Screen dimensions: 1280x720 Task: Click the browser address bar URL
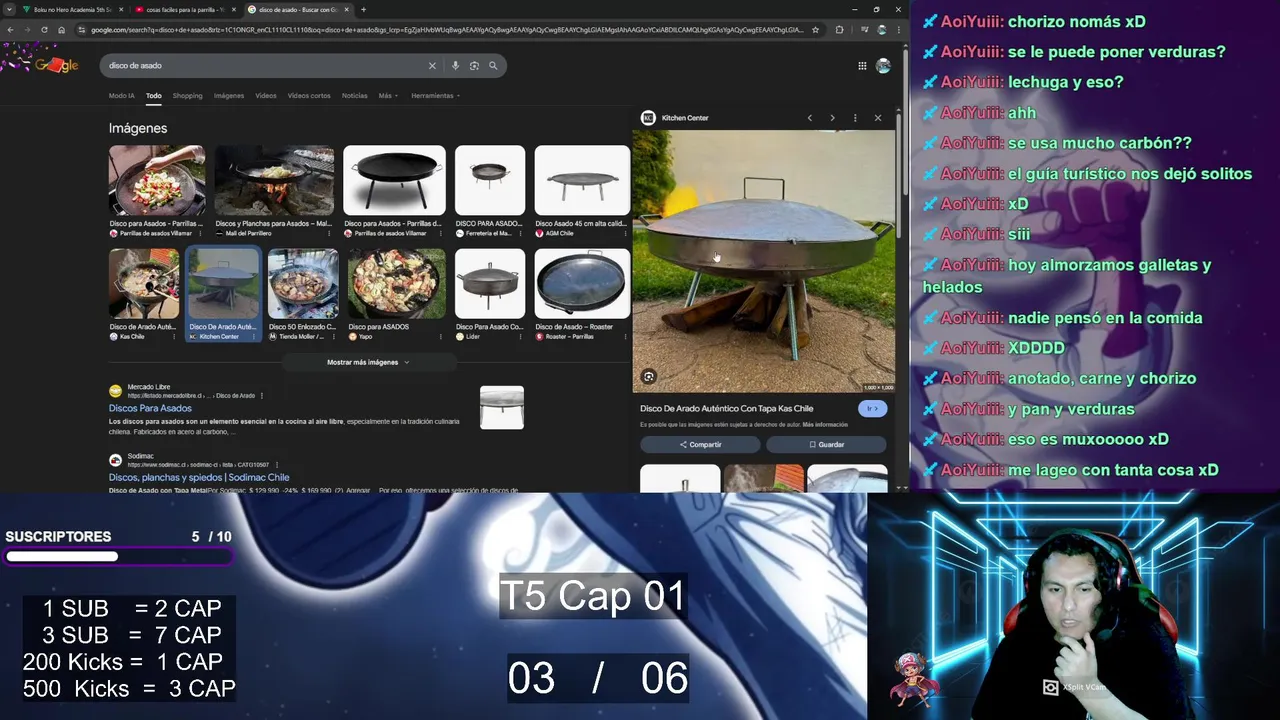447,30
